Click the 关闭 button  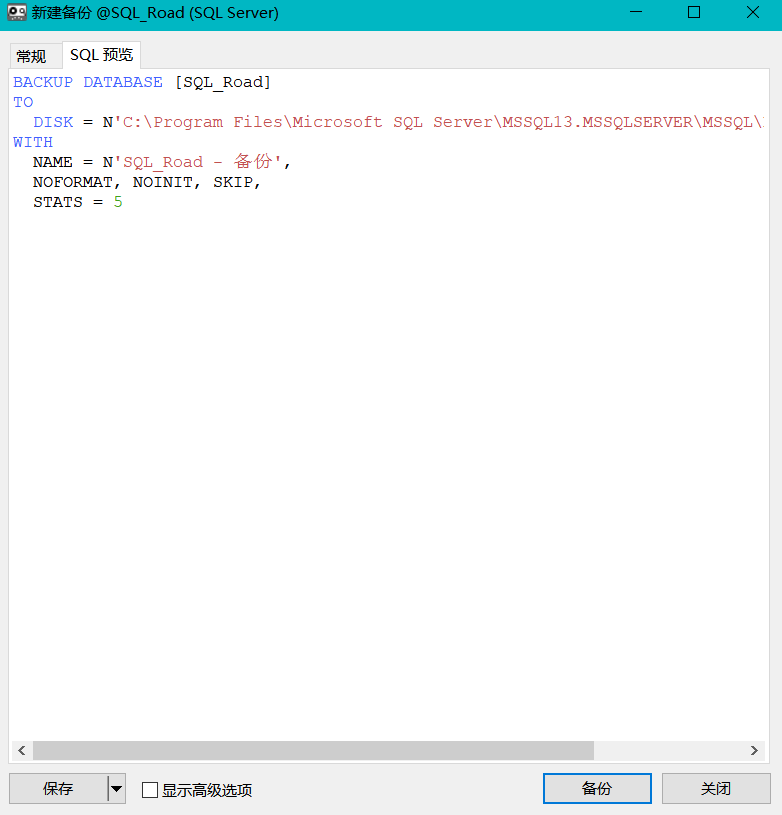coord(716,789)
